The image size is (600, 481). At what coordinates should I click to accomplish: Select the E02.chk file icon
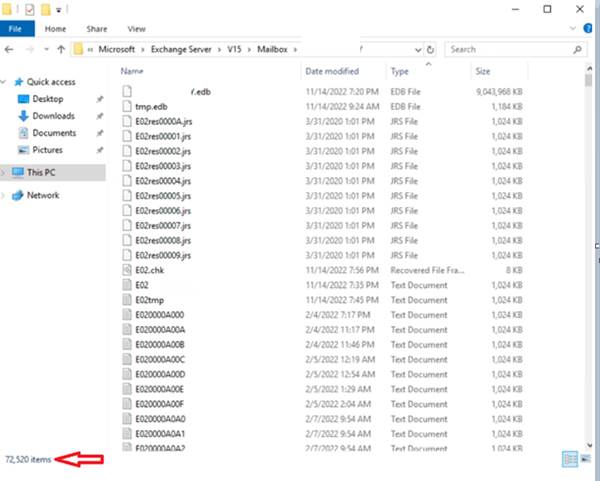[126, 270]
